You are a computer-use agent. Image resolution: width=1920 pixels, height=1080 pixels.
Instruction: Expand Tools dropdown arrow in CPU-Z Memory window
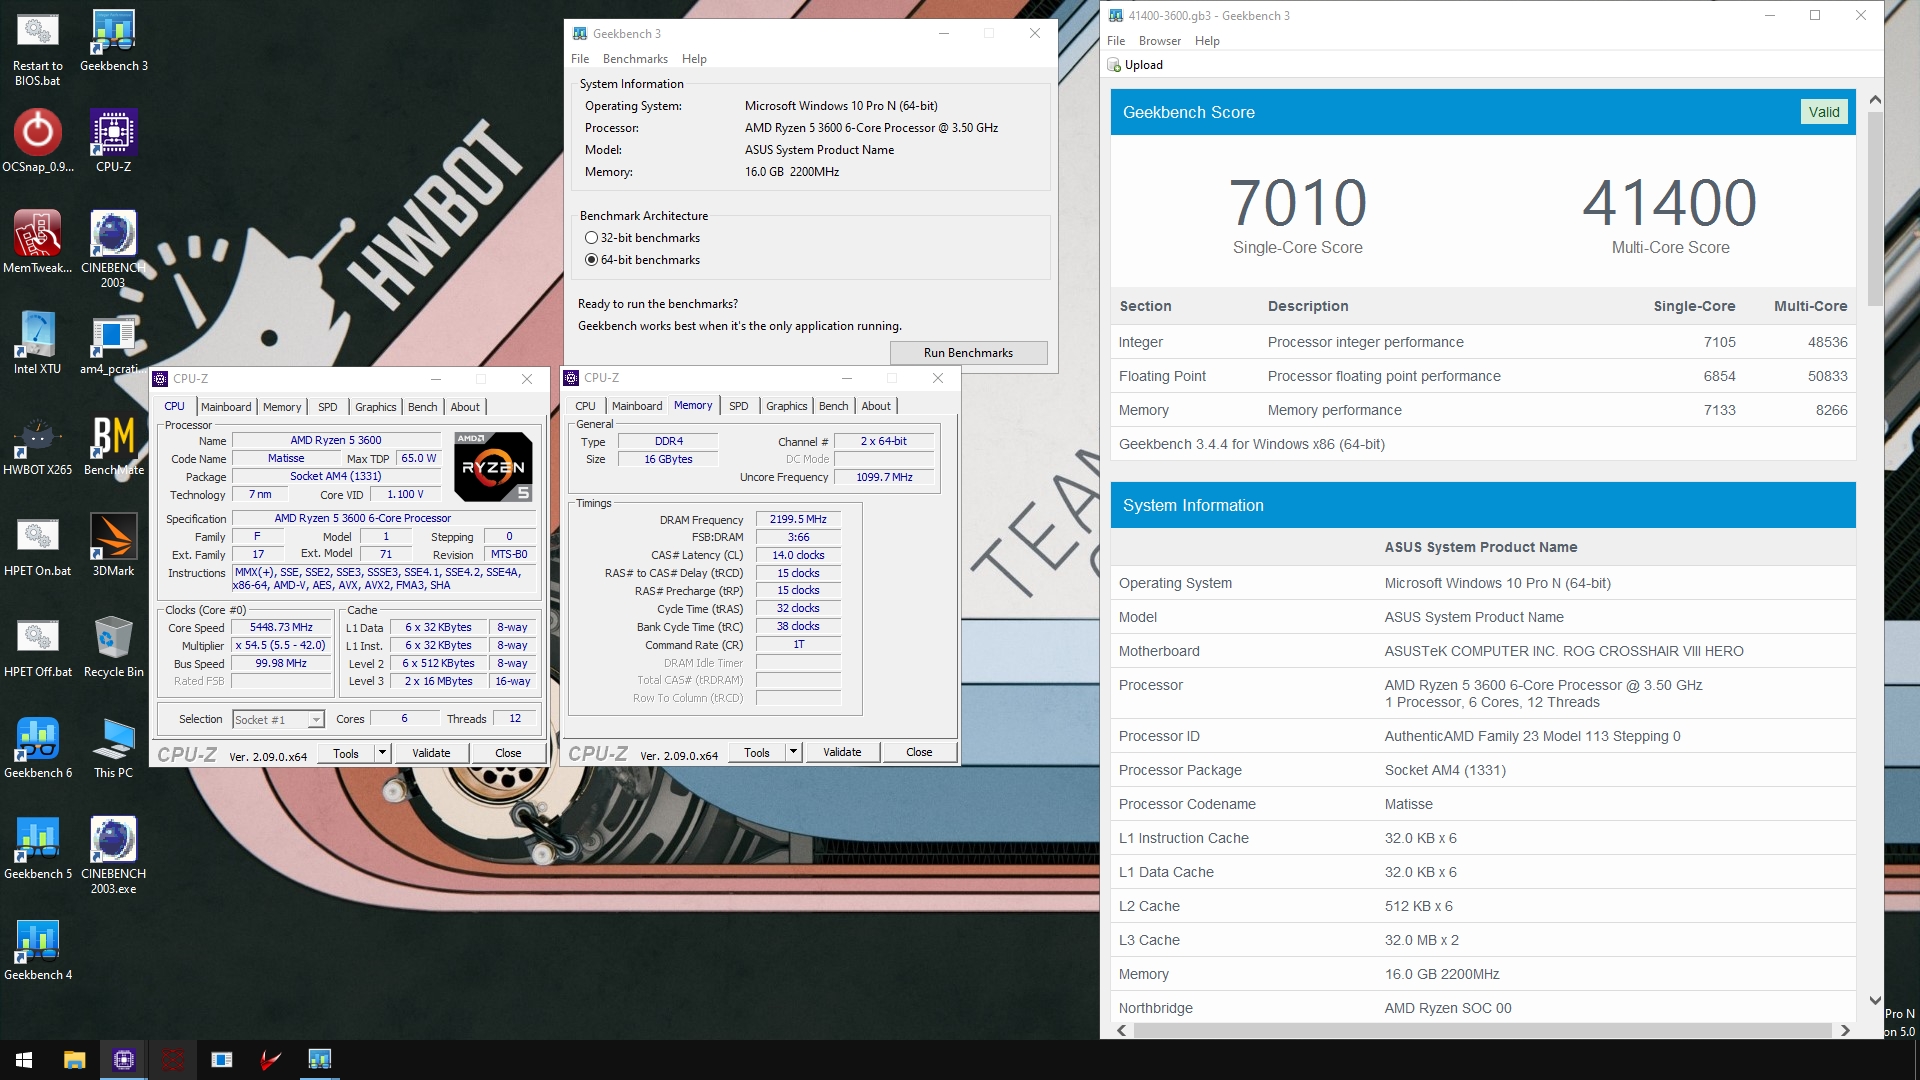(793, 752)
